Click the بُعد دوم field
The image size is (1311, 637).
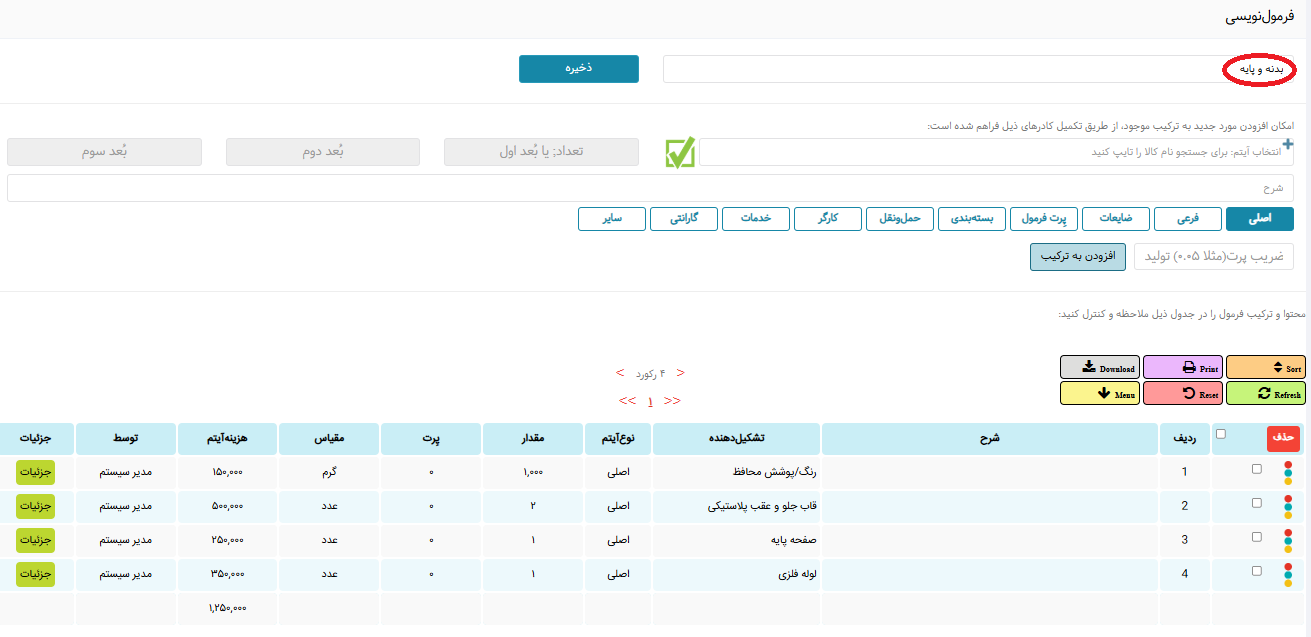click(x=323, y=152)
